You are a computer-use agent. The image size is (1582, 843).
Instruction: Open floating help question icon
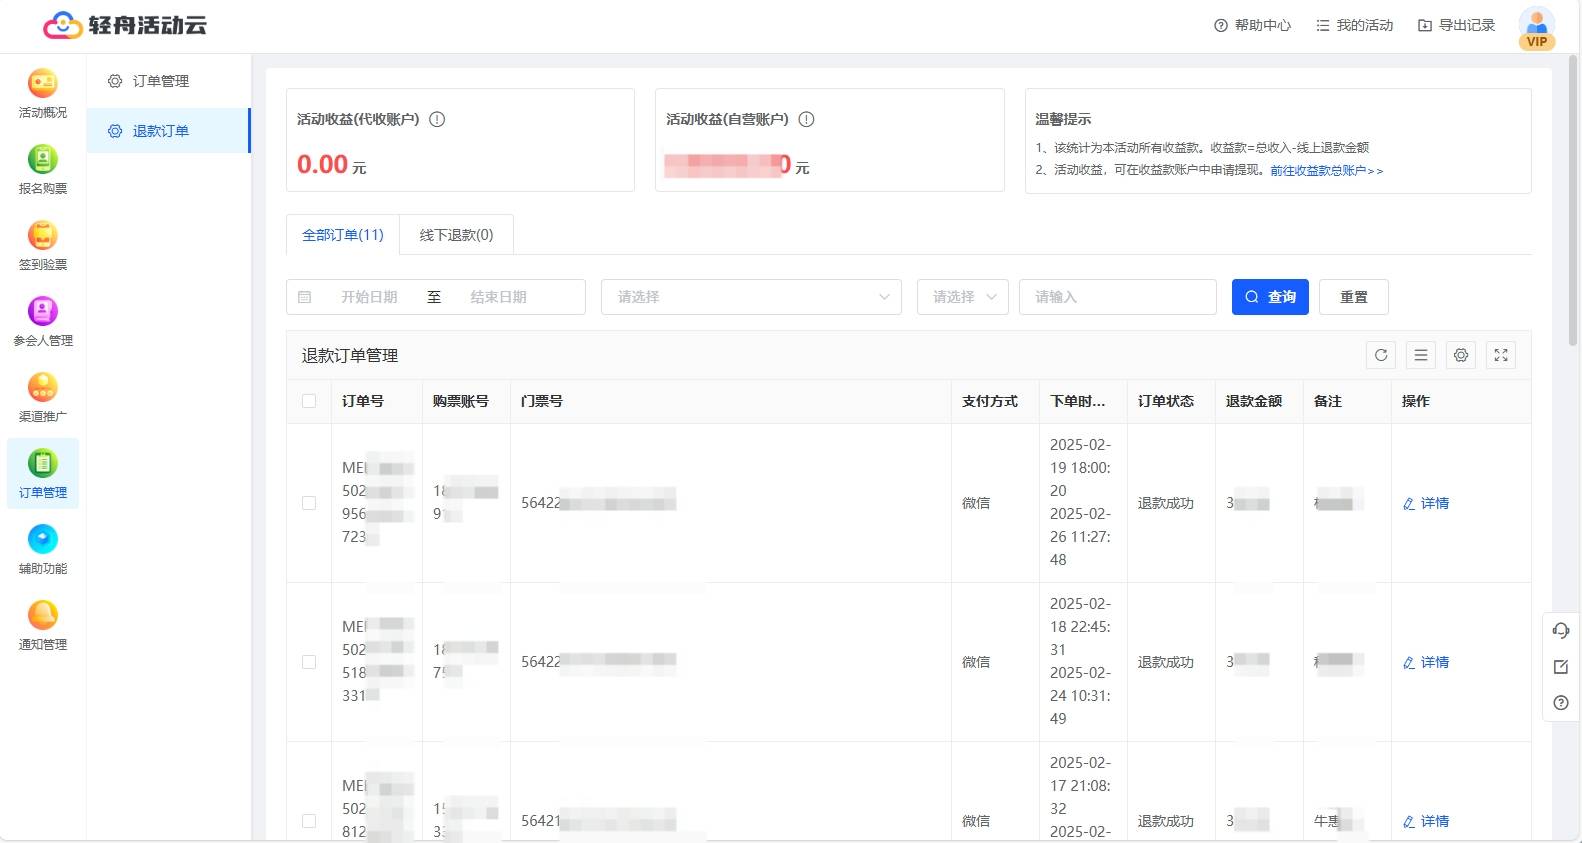[1561, 703]
